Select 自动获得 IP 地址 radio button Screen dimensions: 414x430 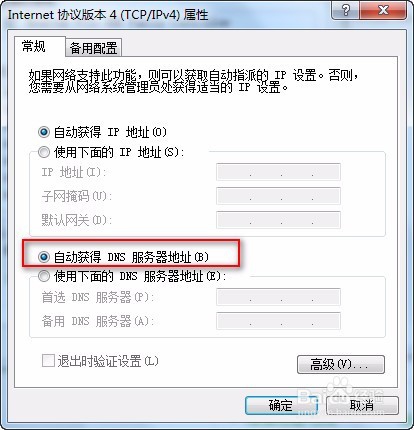[x=44, y=132]
